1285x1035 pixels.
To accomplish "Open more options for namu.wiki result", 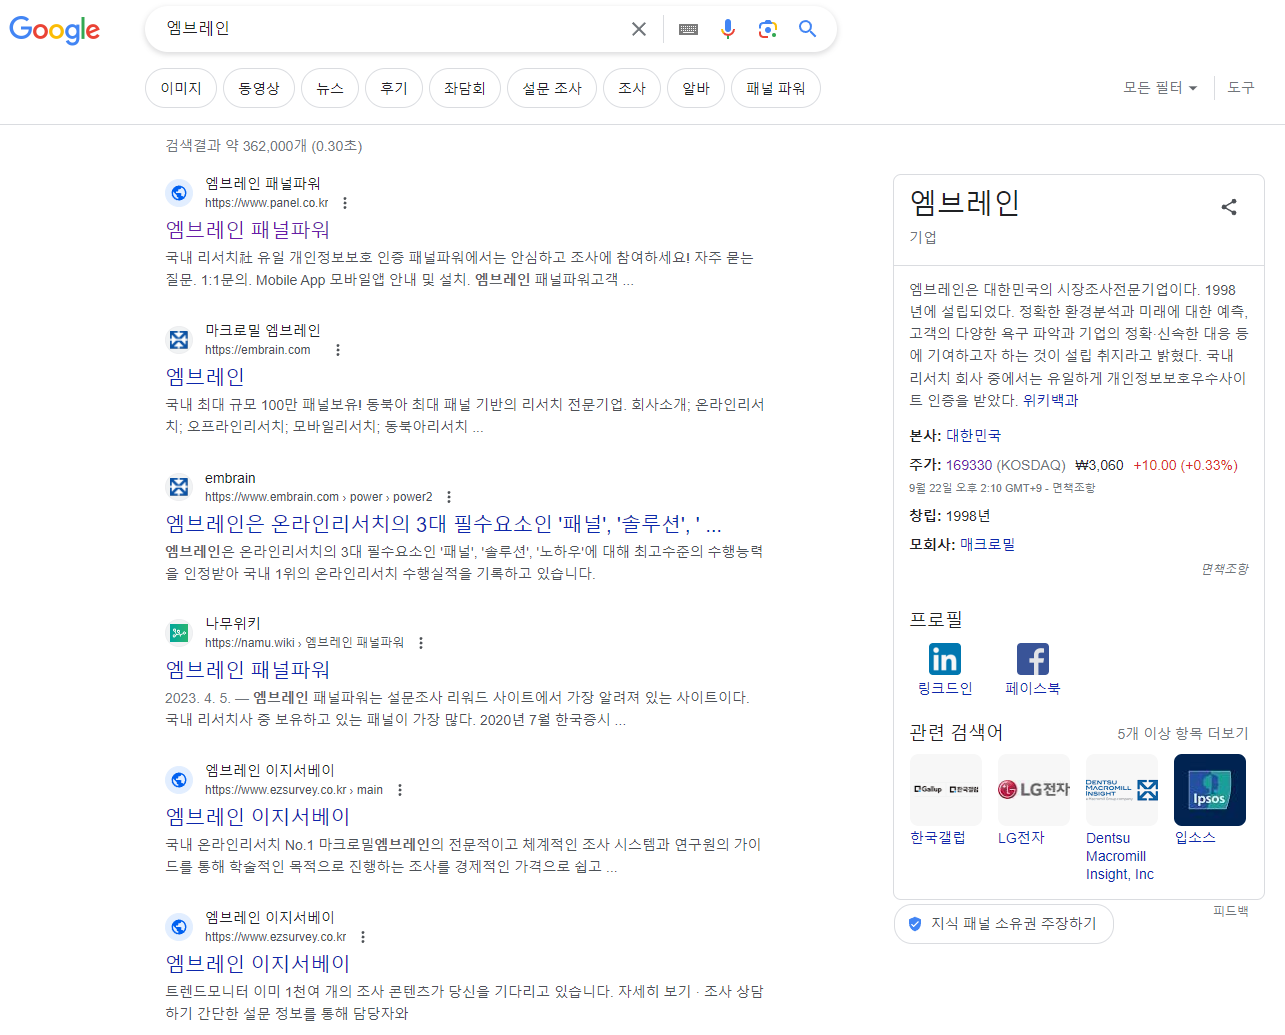I will pyautogui.click(x=421, y=643).
